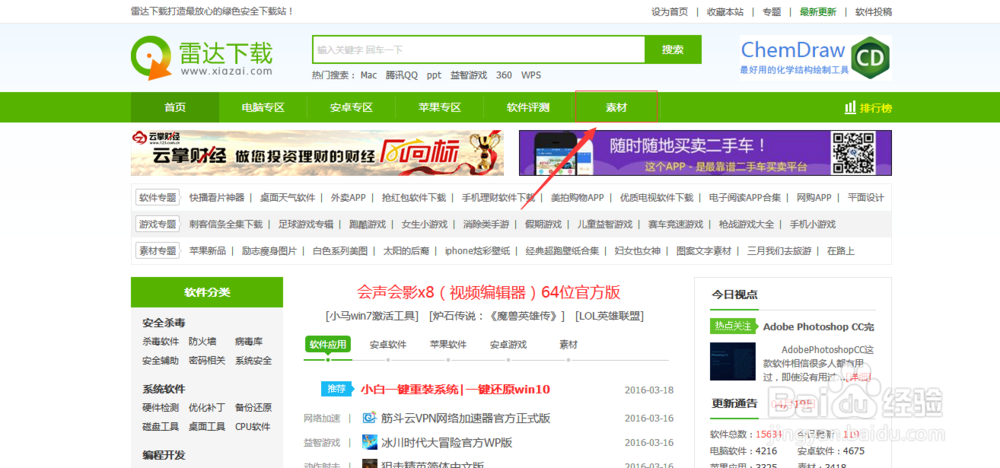Open the 排行榜 ranking chart icon
This screenshot has height=468, width=1000.
pos(850,107)
